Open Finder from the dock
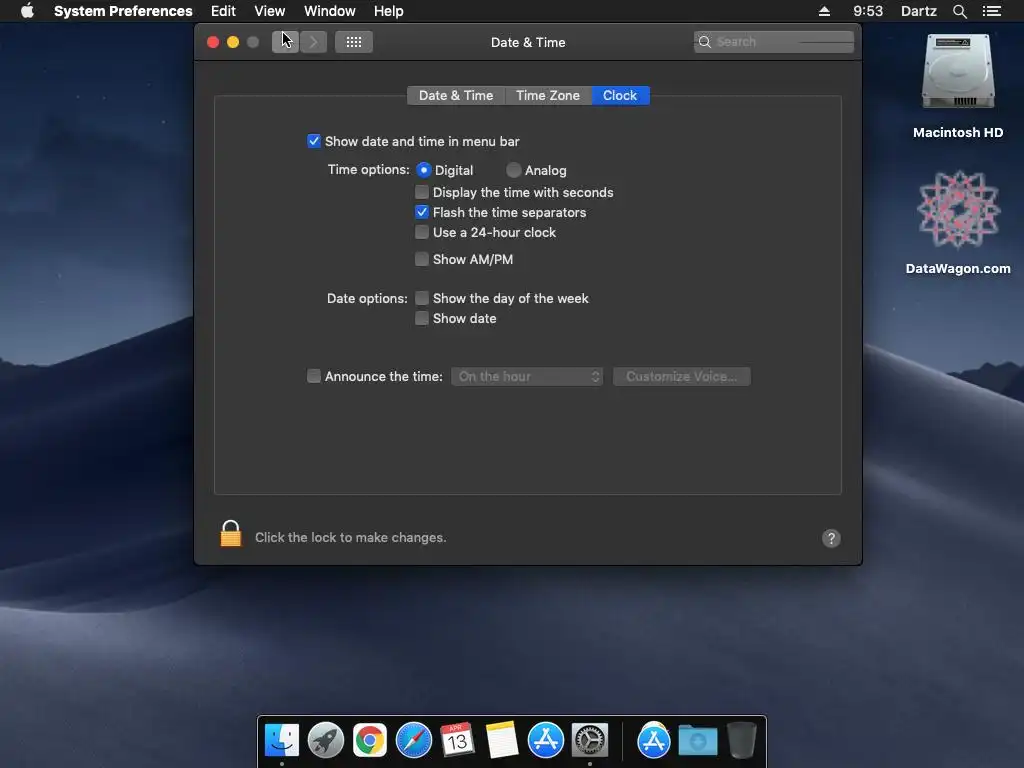The height and width of the screenshot is (768, 1024). (x=282, y=740)
